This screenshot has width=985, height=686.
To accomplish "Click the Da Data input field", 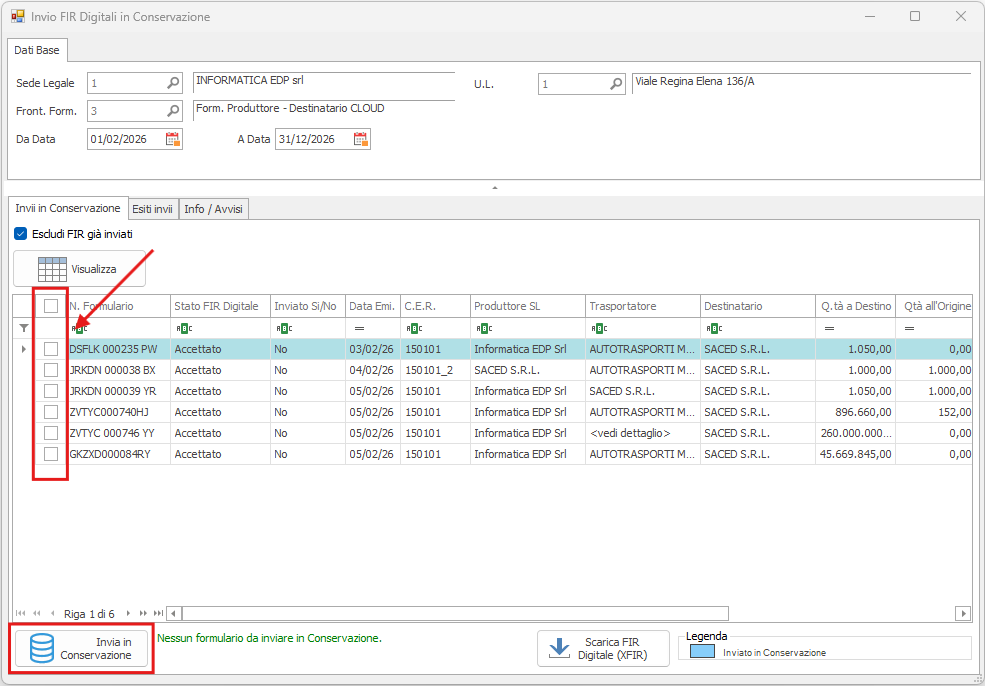I will [125, 139].
